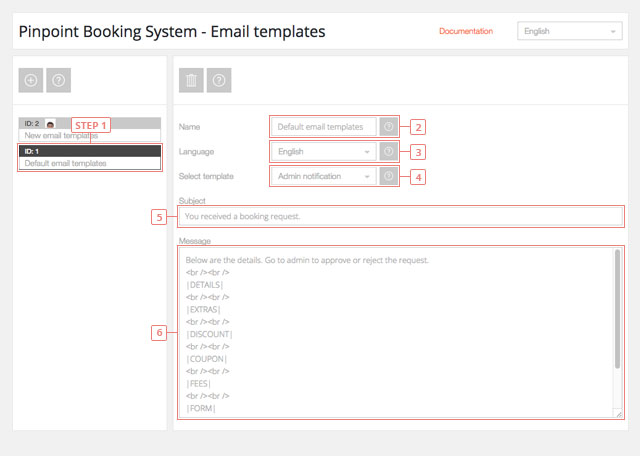Open help icon next to the trash button

point(219,80)
